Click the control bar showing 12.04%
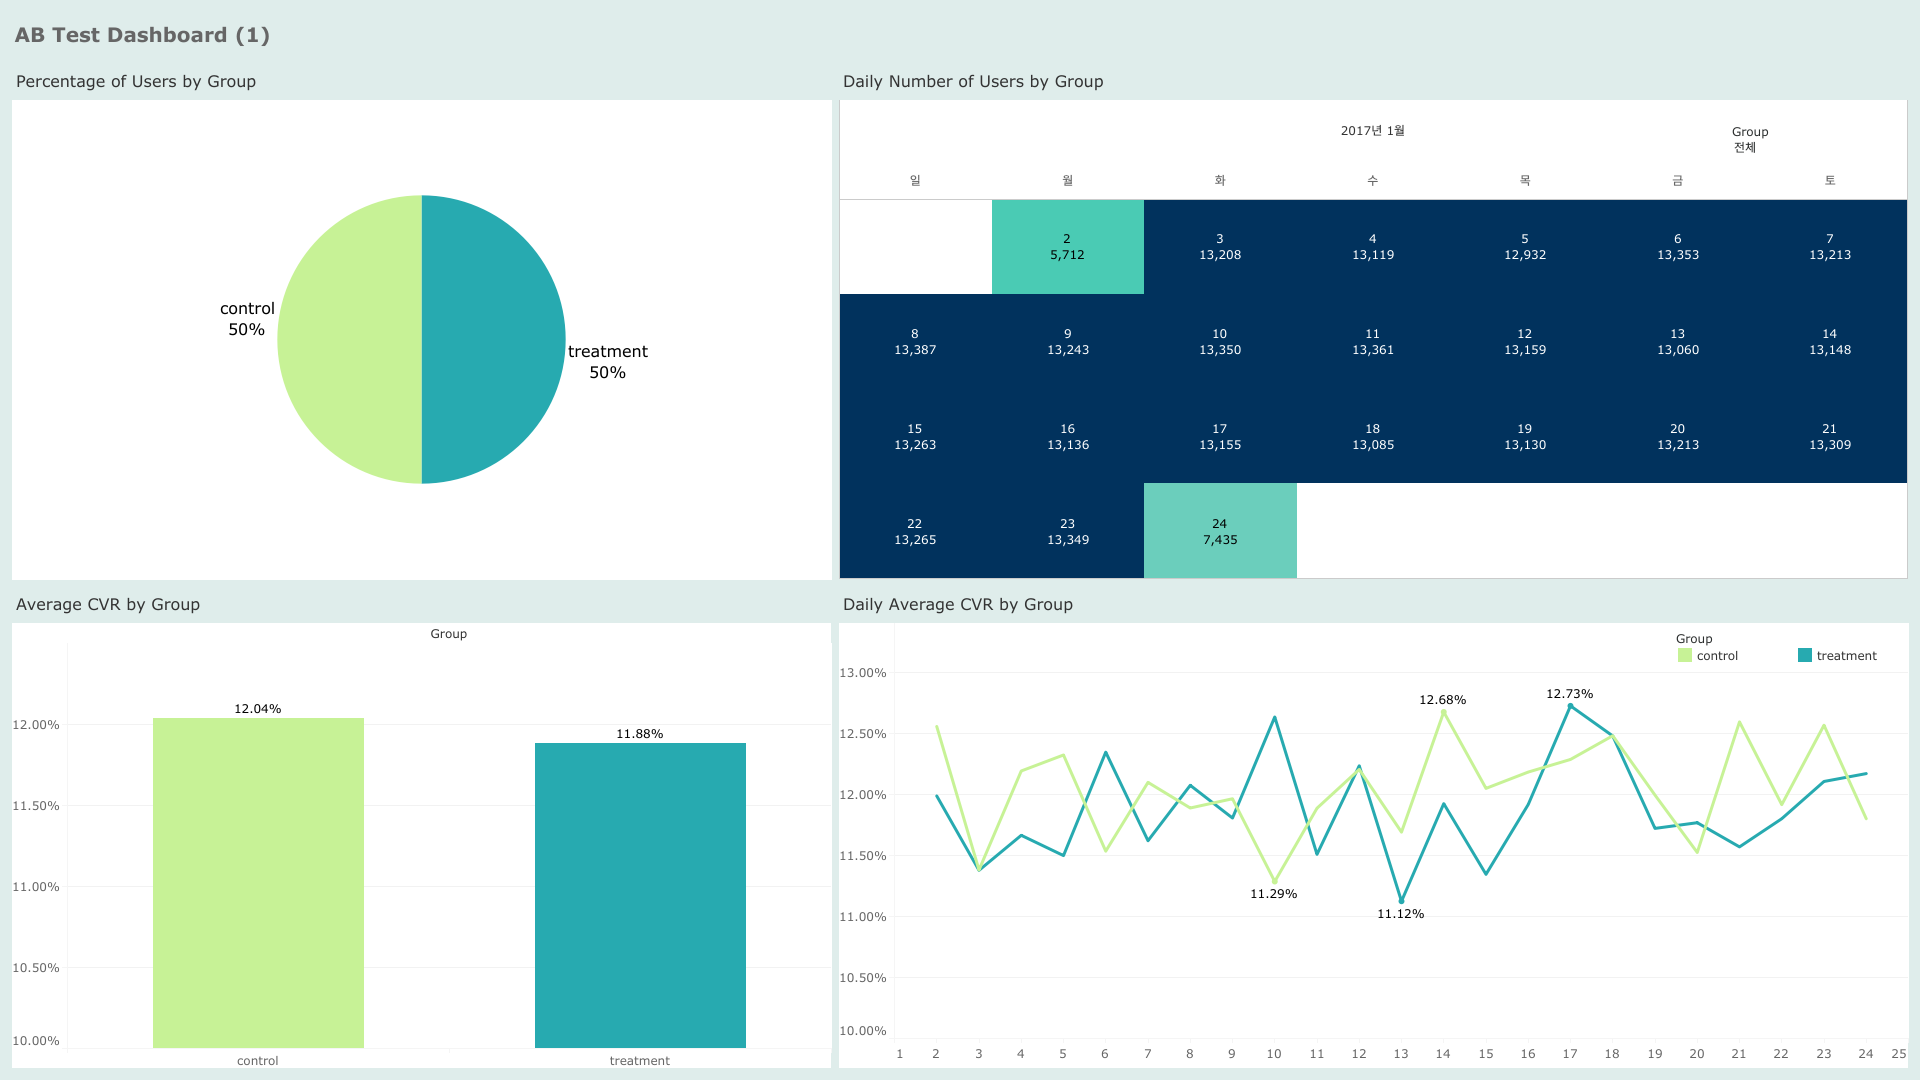The width and height of the screenshot is (1920, 1080). pyautogui.click(x=258, y=882)
